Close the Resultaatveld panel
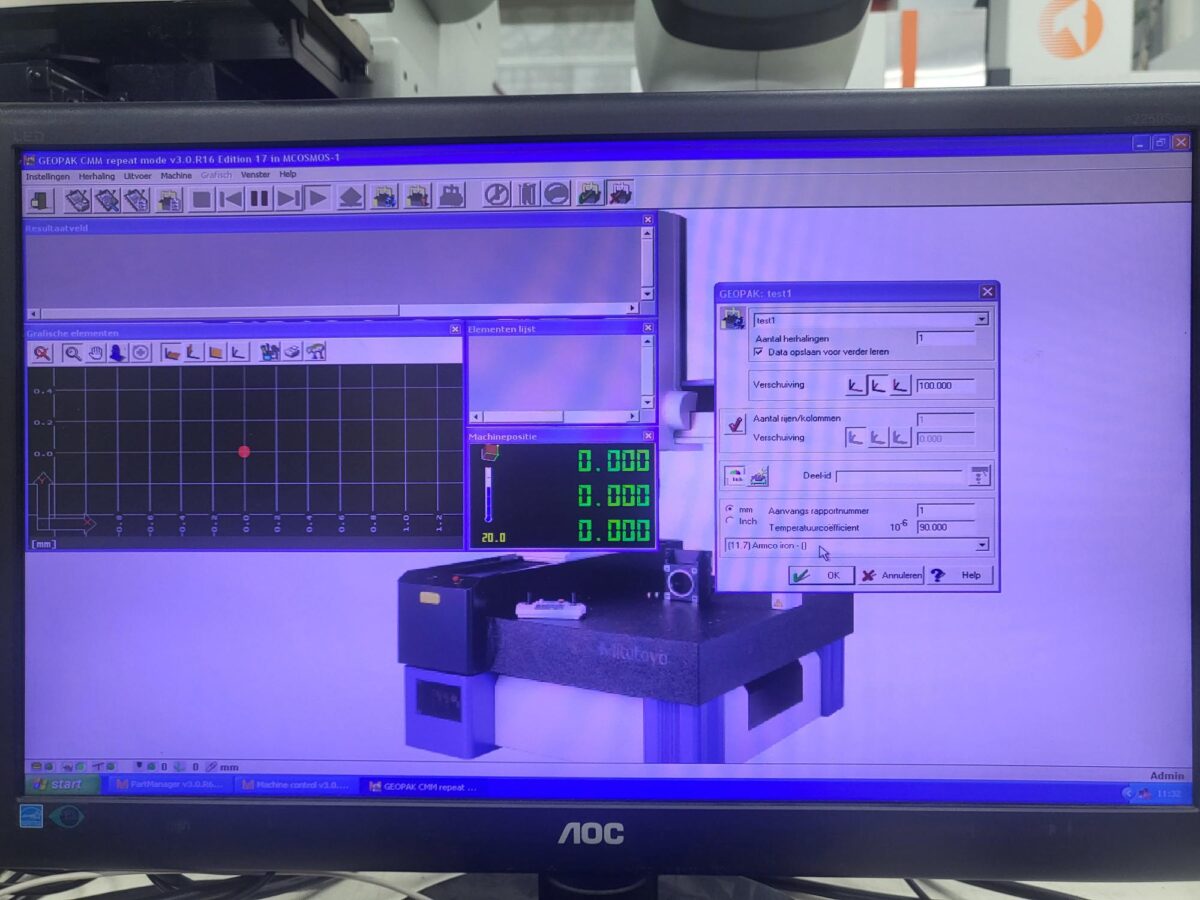 (x=648, y=219)
